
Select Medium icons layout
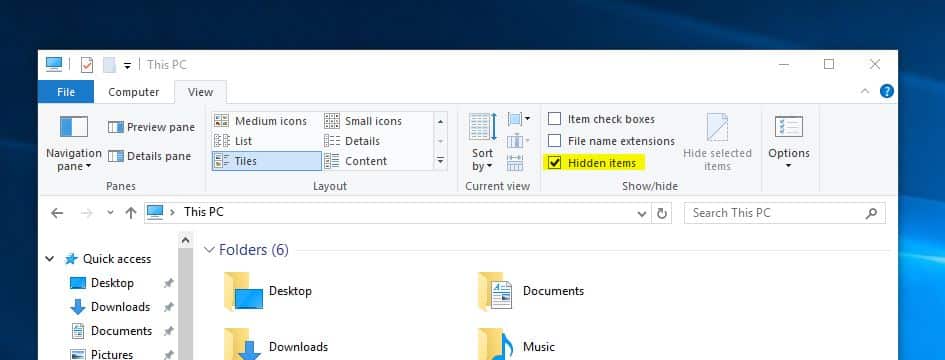point(261,121)
